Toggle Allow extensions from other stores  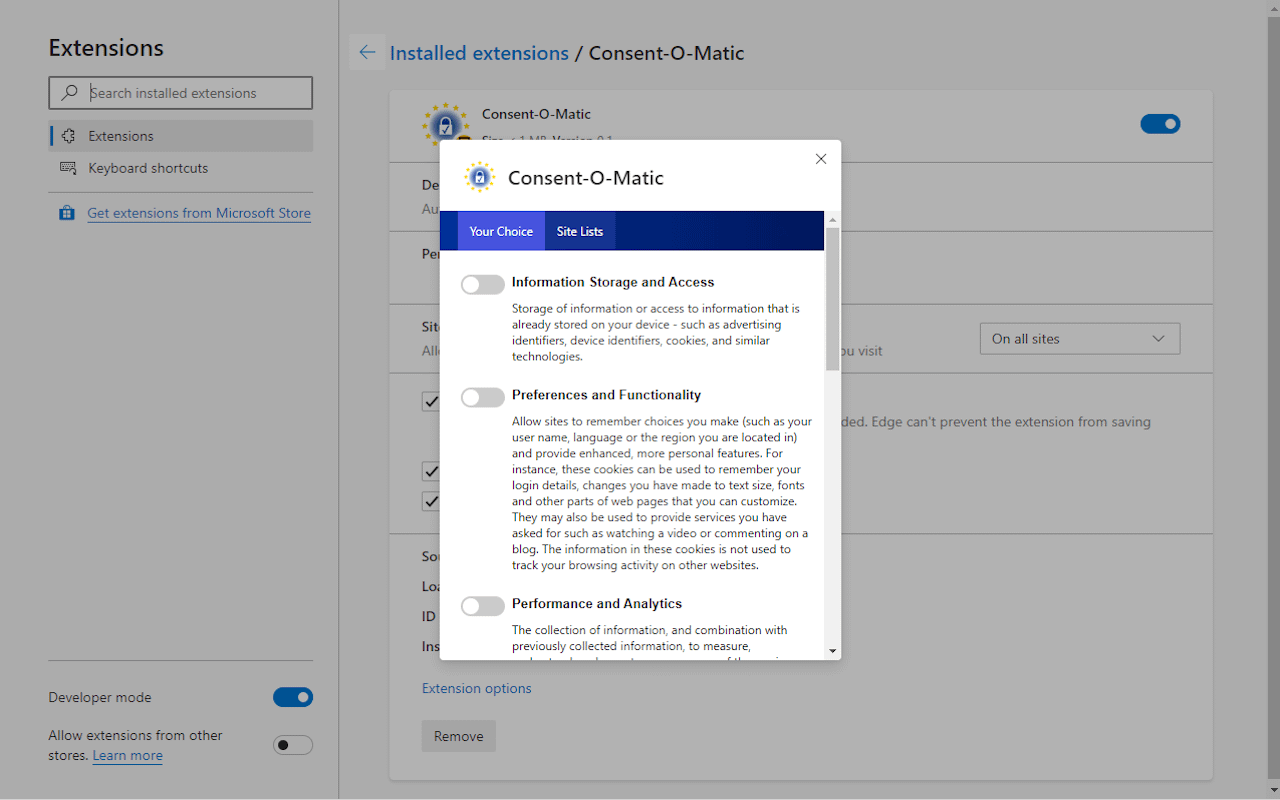tap(293, 745)
